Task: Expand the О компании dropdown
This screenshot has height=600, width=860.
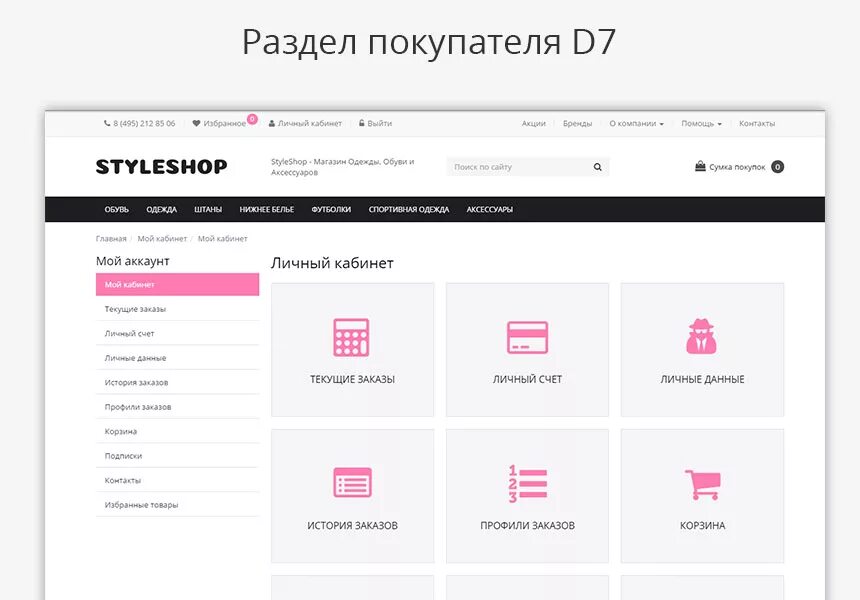Action: tap(636, 123)
